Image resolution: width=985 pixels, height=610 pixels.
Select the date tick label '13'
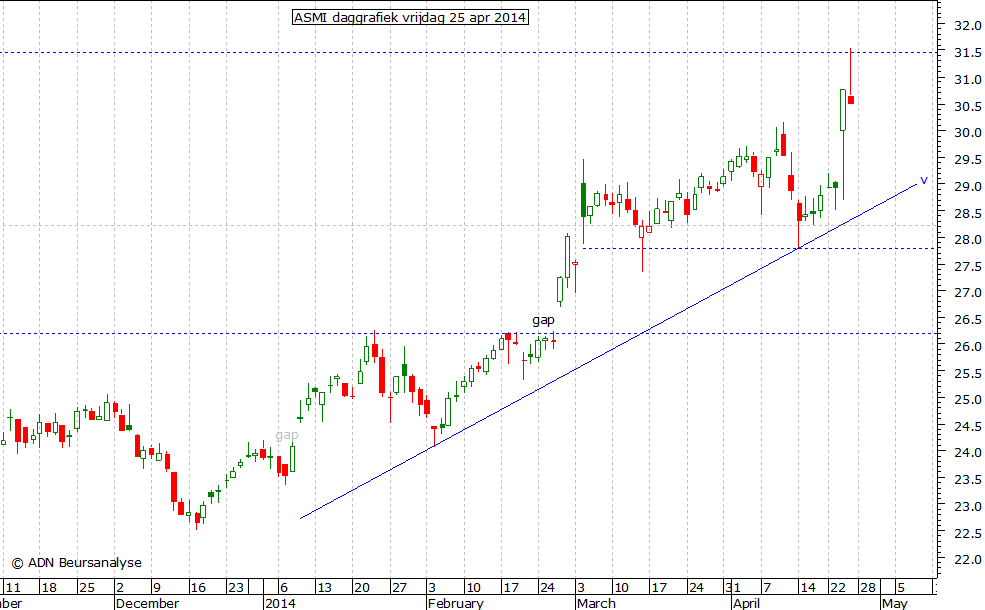tap(324, 588)
